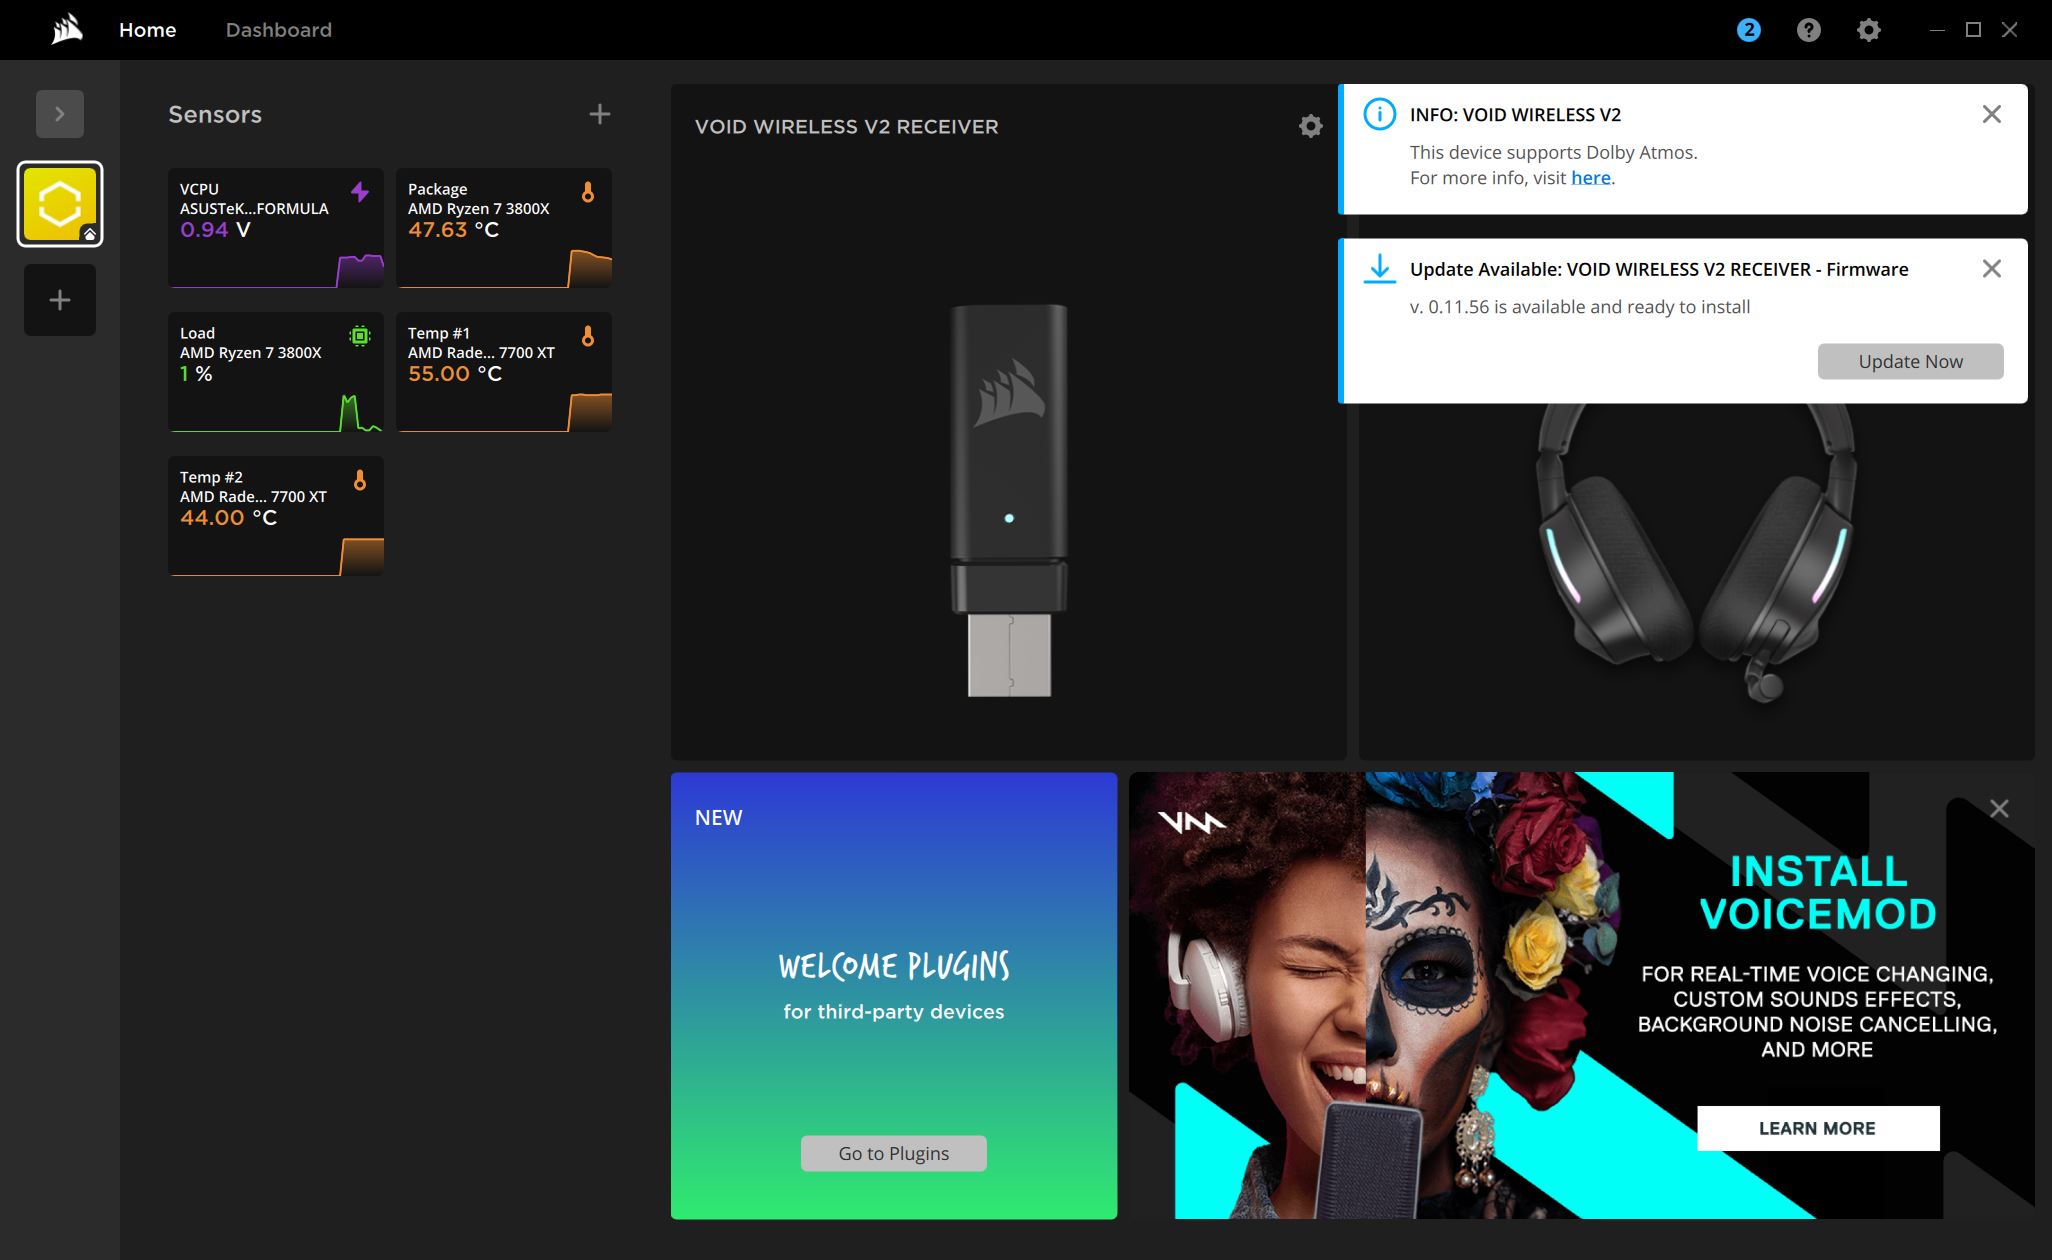Click the Load CPU chip icon
Viewport: 2052px width, 1260px height.
pyautogui.click(x=360, y=336)
